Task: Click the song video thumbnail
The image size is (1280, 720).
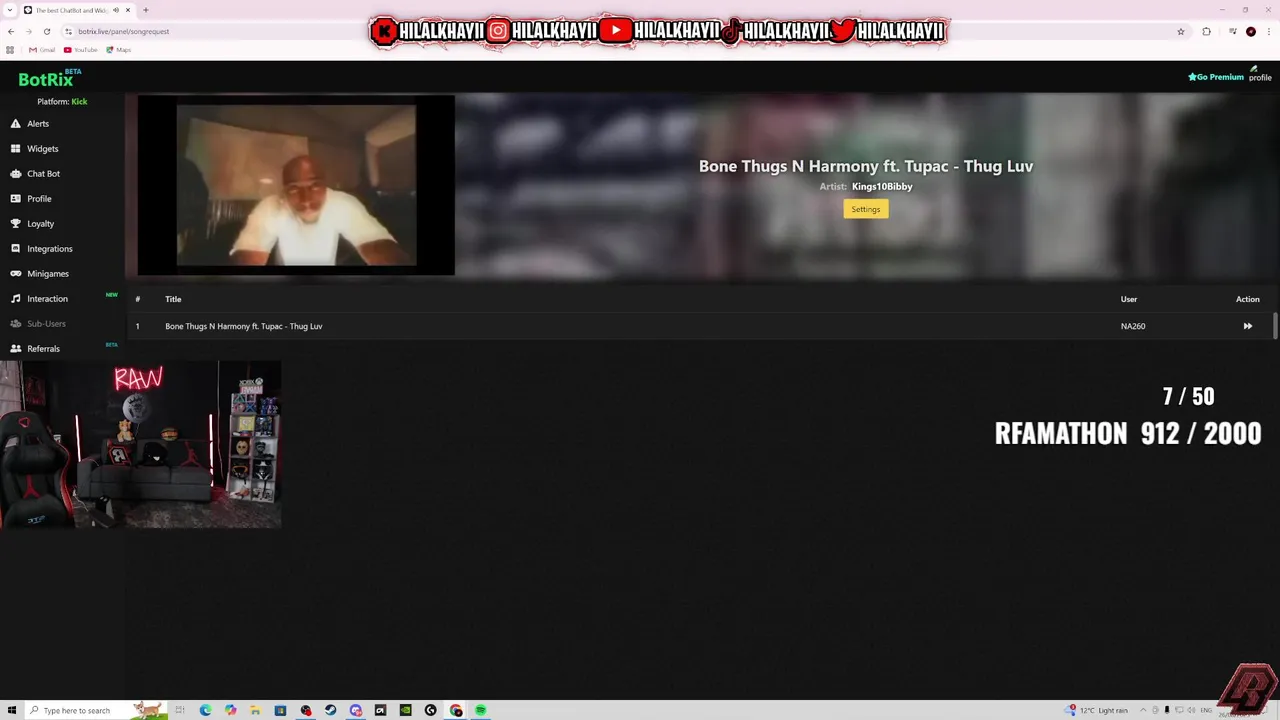Action: click(296, 185)
